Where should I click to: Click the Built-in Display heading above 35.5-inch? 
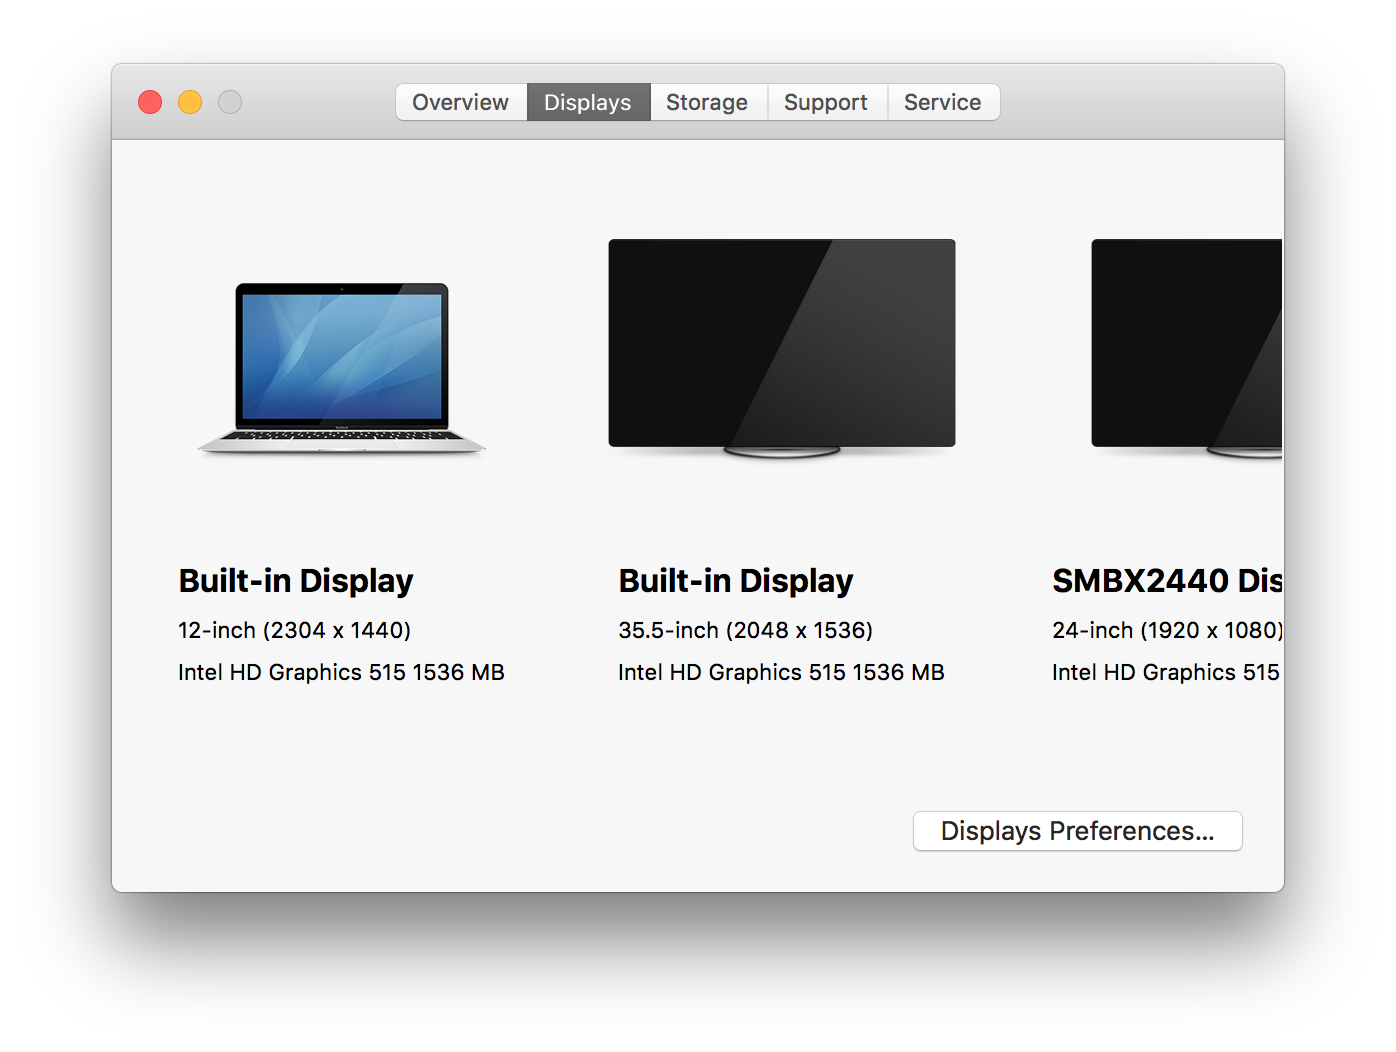coord(736,581)
